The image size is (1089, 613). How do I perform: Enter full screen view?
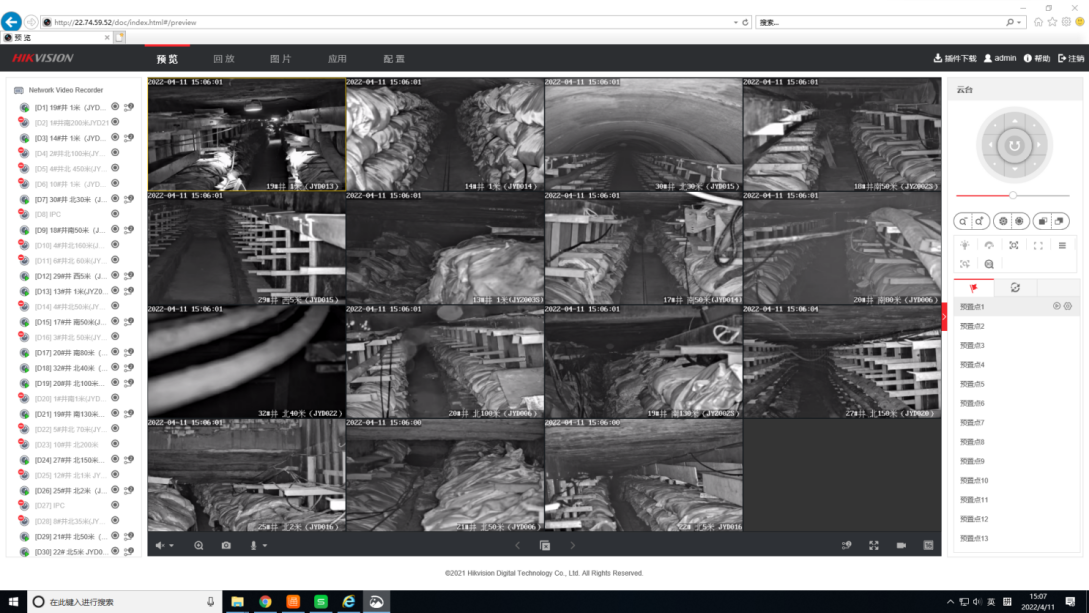point(874,546)
